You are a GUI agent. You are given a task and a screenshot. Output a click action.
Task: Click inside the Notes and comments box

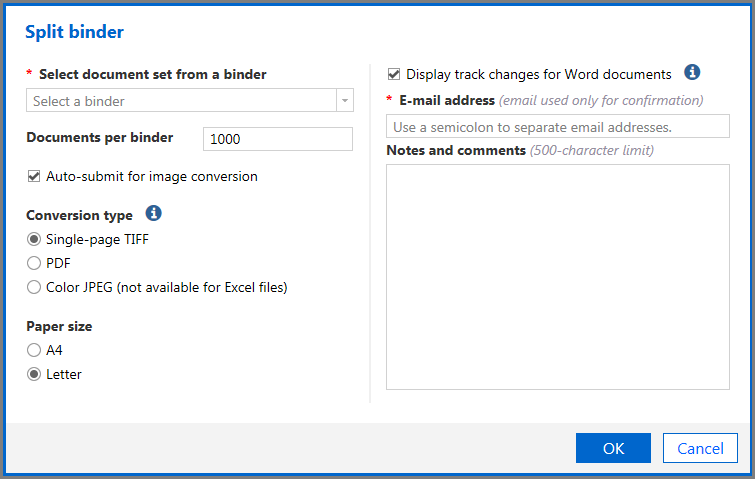click(x=558, y=277)
